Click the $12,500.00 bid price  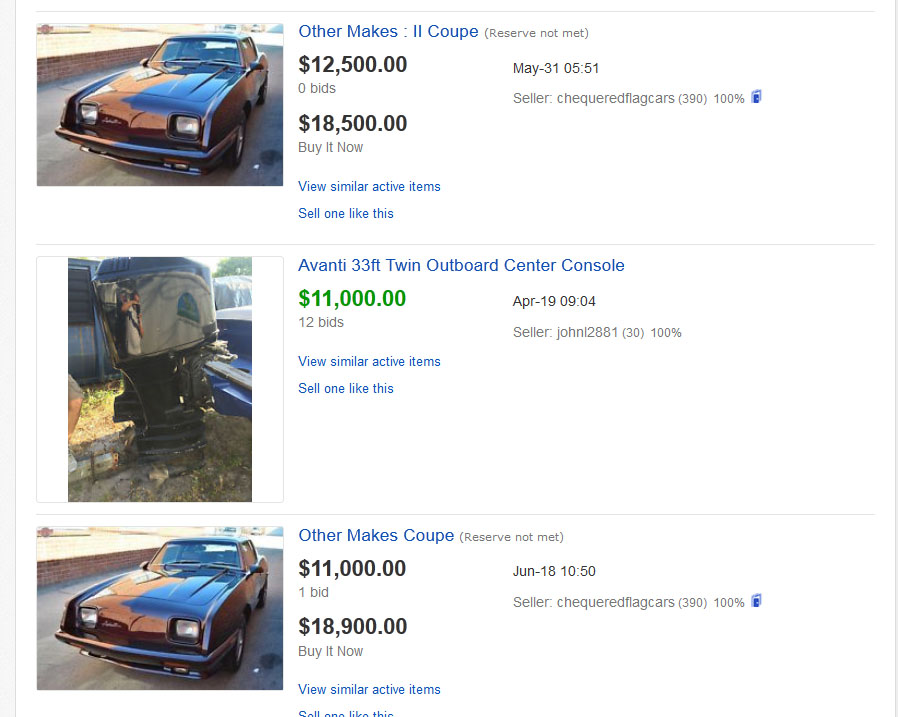click(352, 65)
